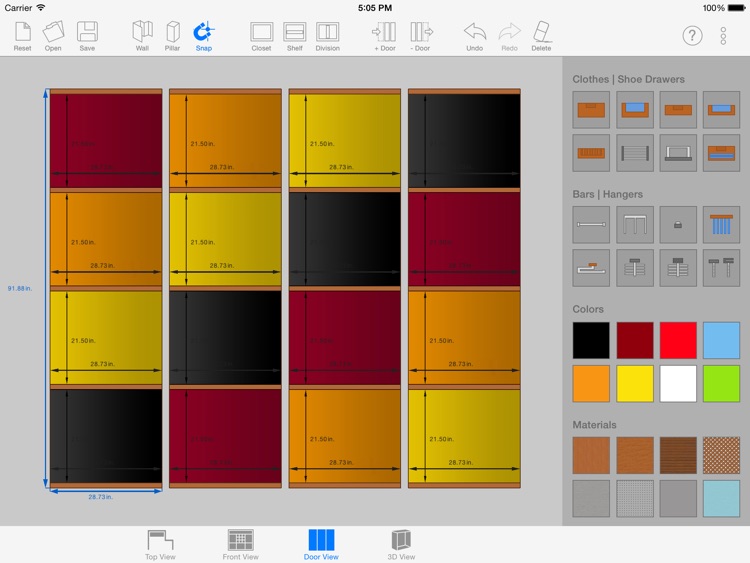750x563 pixels.
Task: Choose the yellow color swatch
Action: pyautogui.click(x=635, y=384)
